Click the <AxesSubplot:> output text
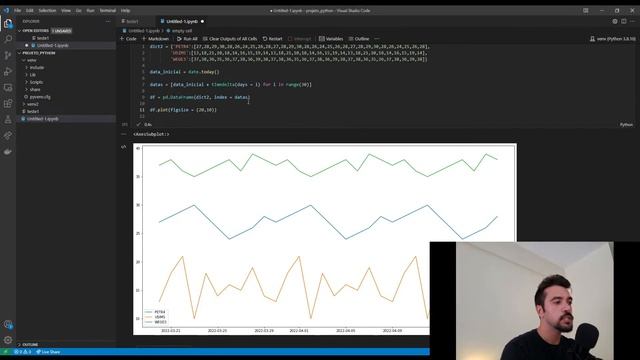The width and height of the screenshot is (640, 360). 151,134
